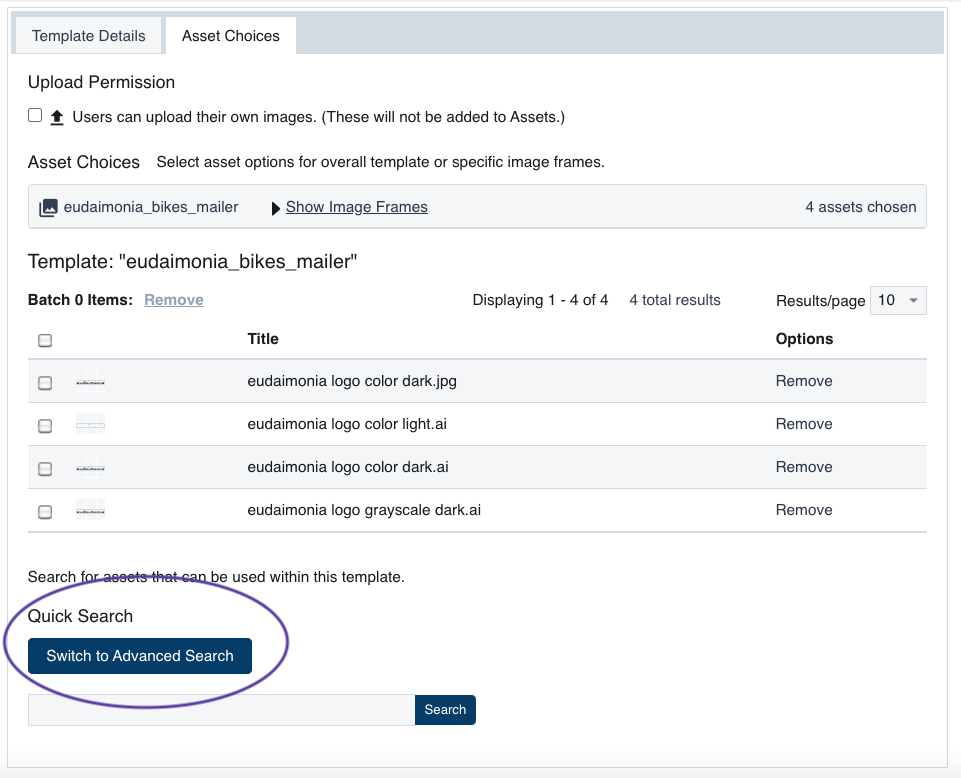Remove eudaimonia logo color light.ai
Image resolution: width=961 pixels, height=778 pixels.
click(803, 424)
